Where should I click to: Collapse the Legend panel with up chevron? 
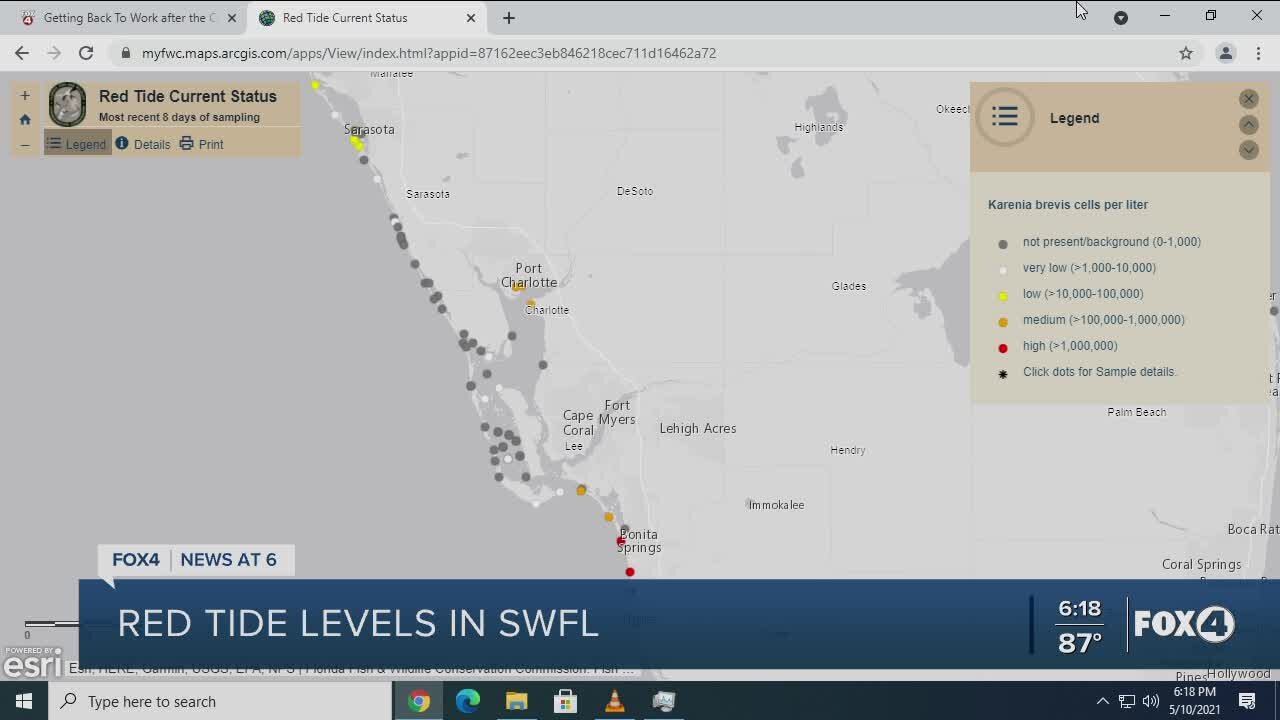tap(1248, 124)
